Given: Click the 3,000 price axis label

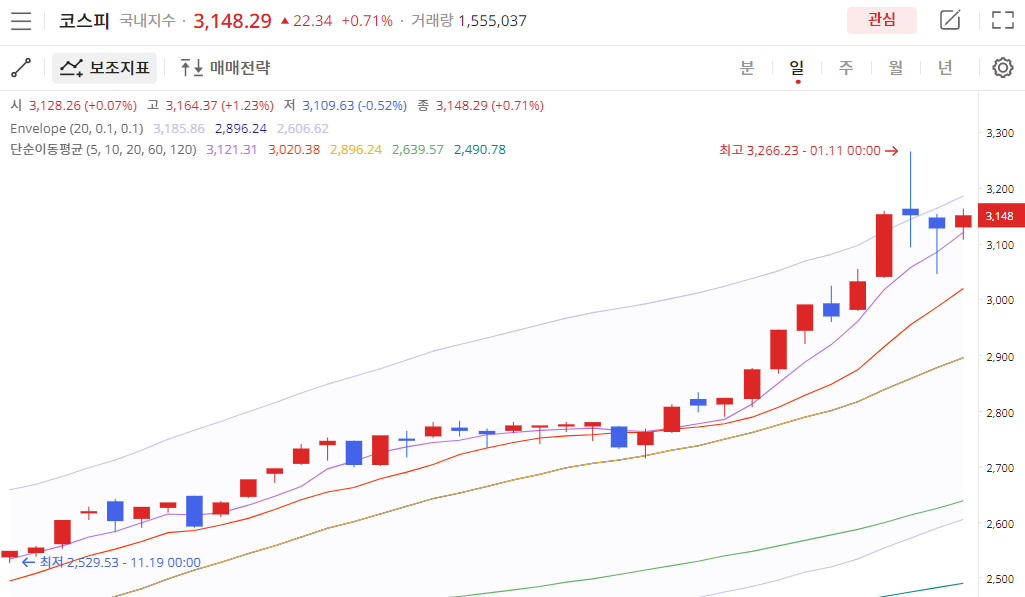Looking at the screenshot, I should 1000,301.
